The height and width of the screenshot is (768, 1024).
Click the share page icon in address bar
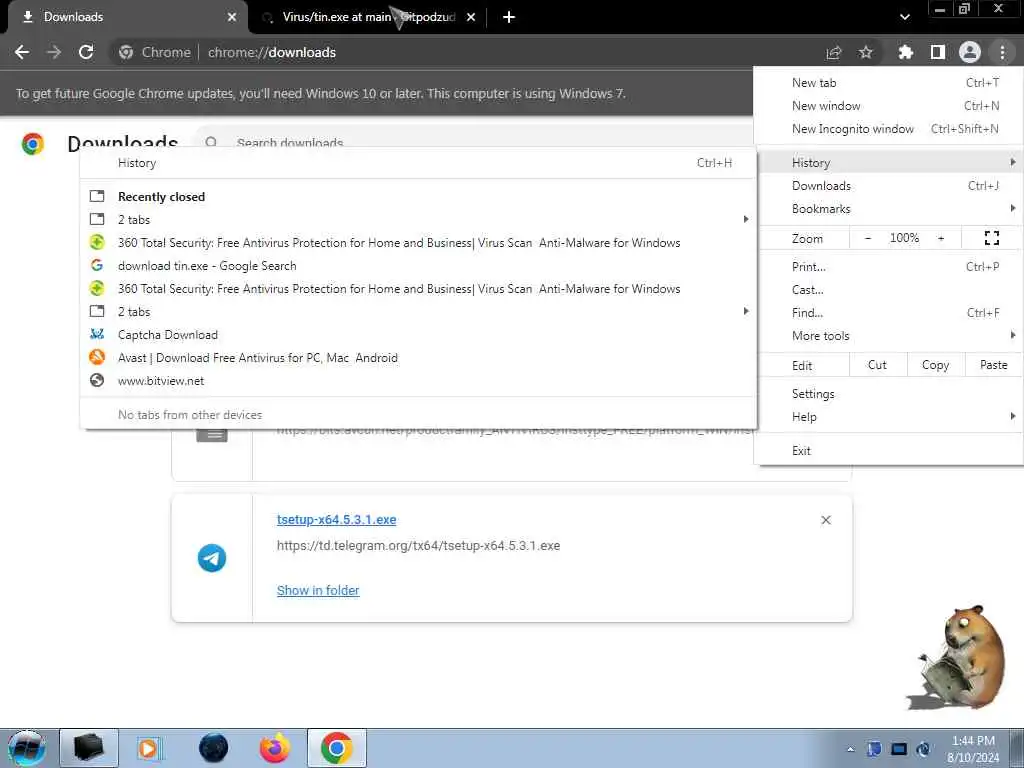point(834,53)
